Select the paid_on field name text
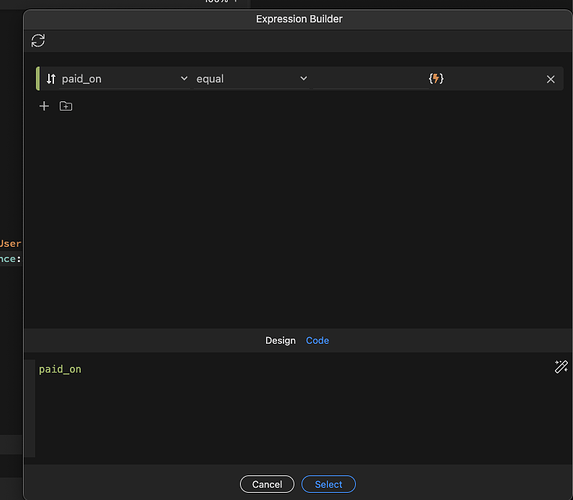The height and width of the screenshot is (500, 573). tap(81, 79)
